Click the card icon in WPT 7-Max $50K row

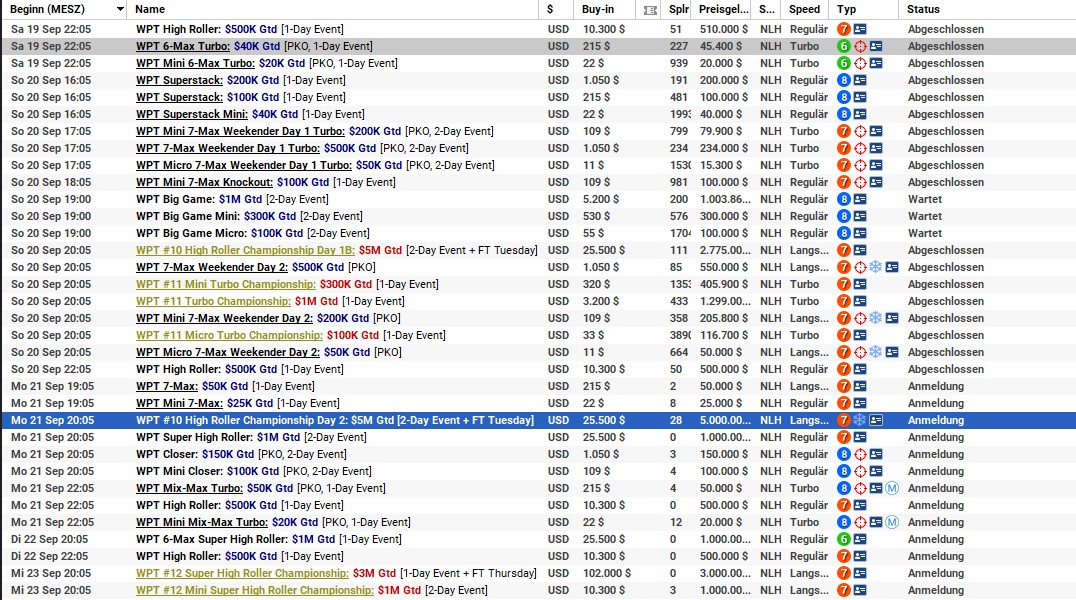coord(860,386)
